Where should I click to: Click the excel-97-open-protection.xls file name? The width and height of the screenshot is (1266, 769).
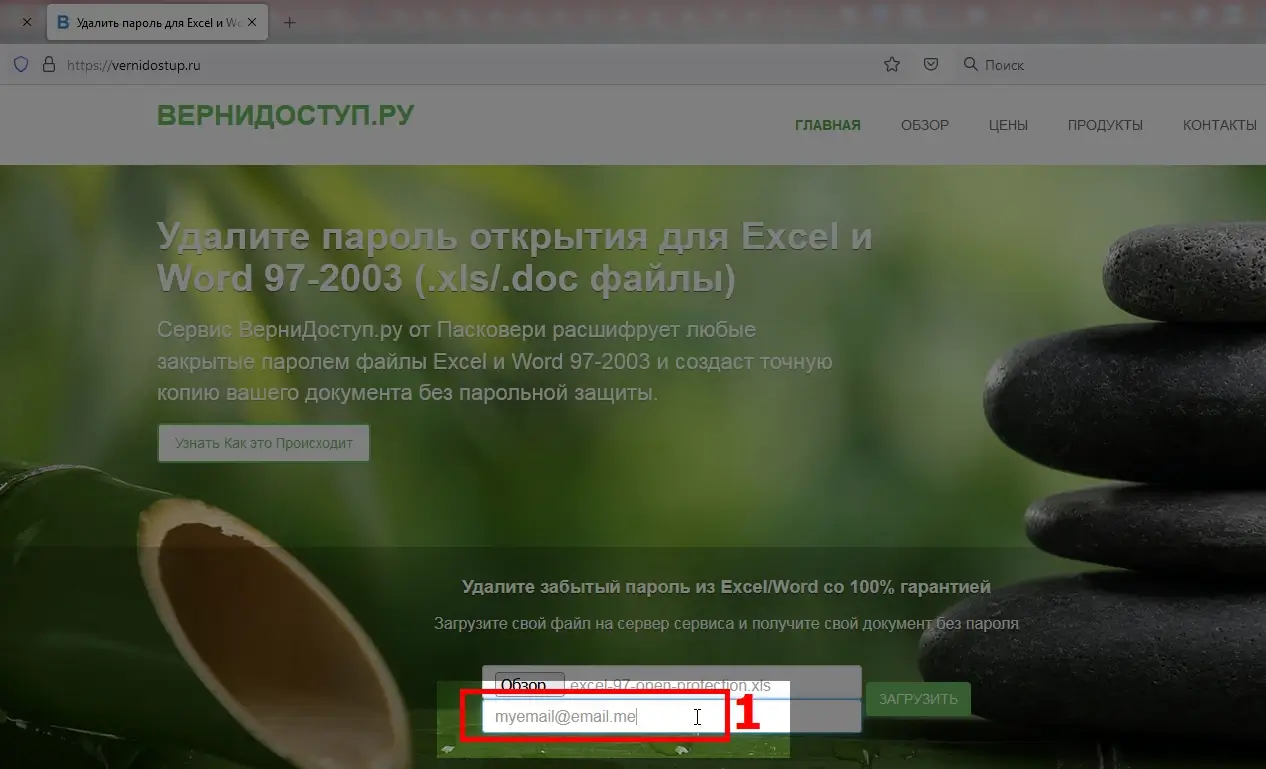671,686
